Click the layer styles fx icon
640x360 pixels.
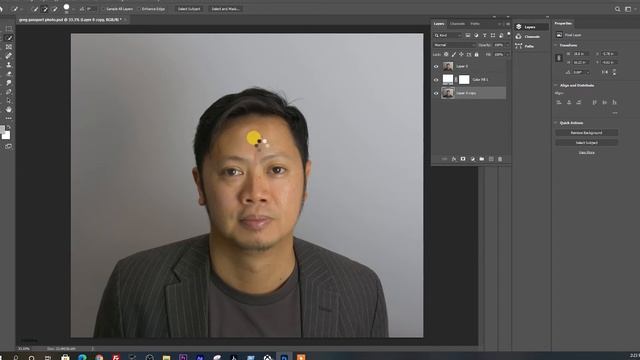tap(453, 159)
